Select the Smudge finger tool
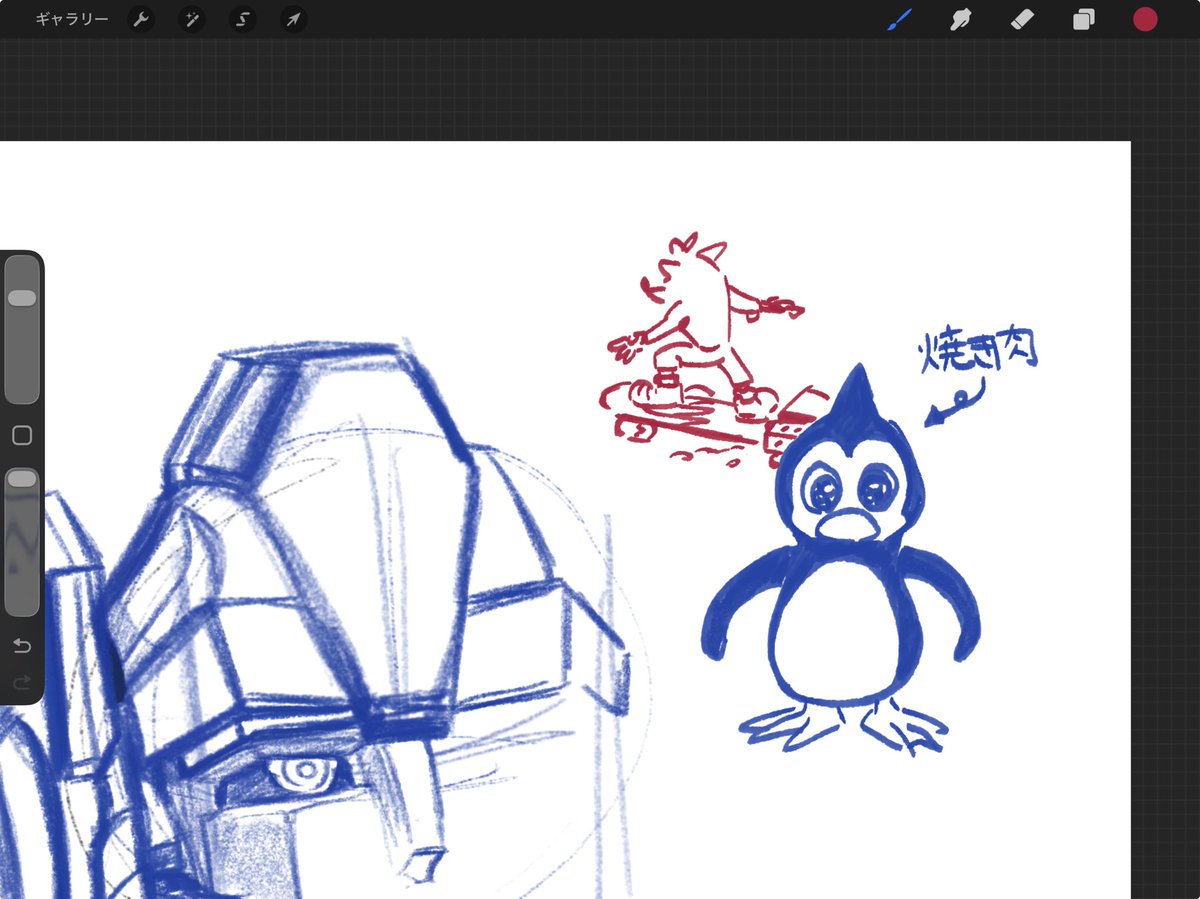 point(961,20)
